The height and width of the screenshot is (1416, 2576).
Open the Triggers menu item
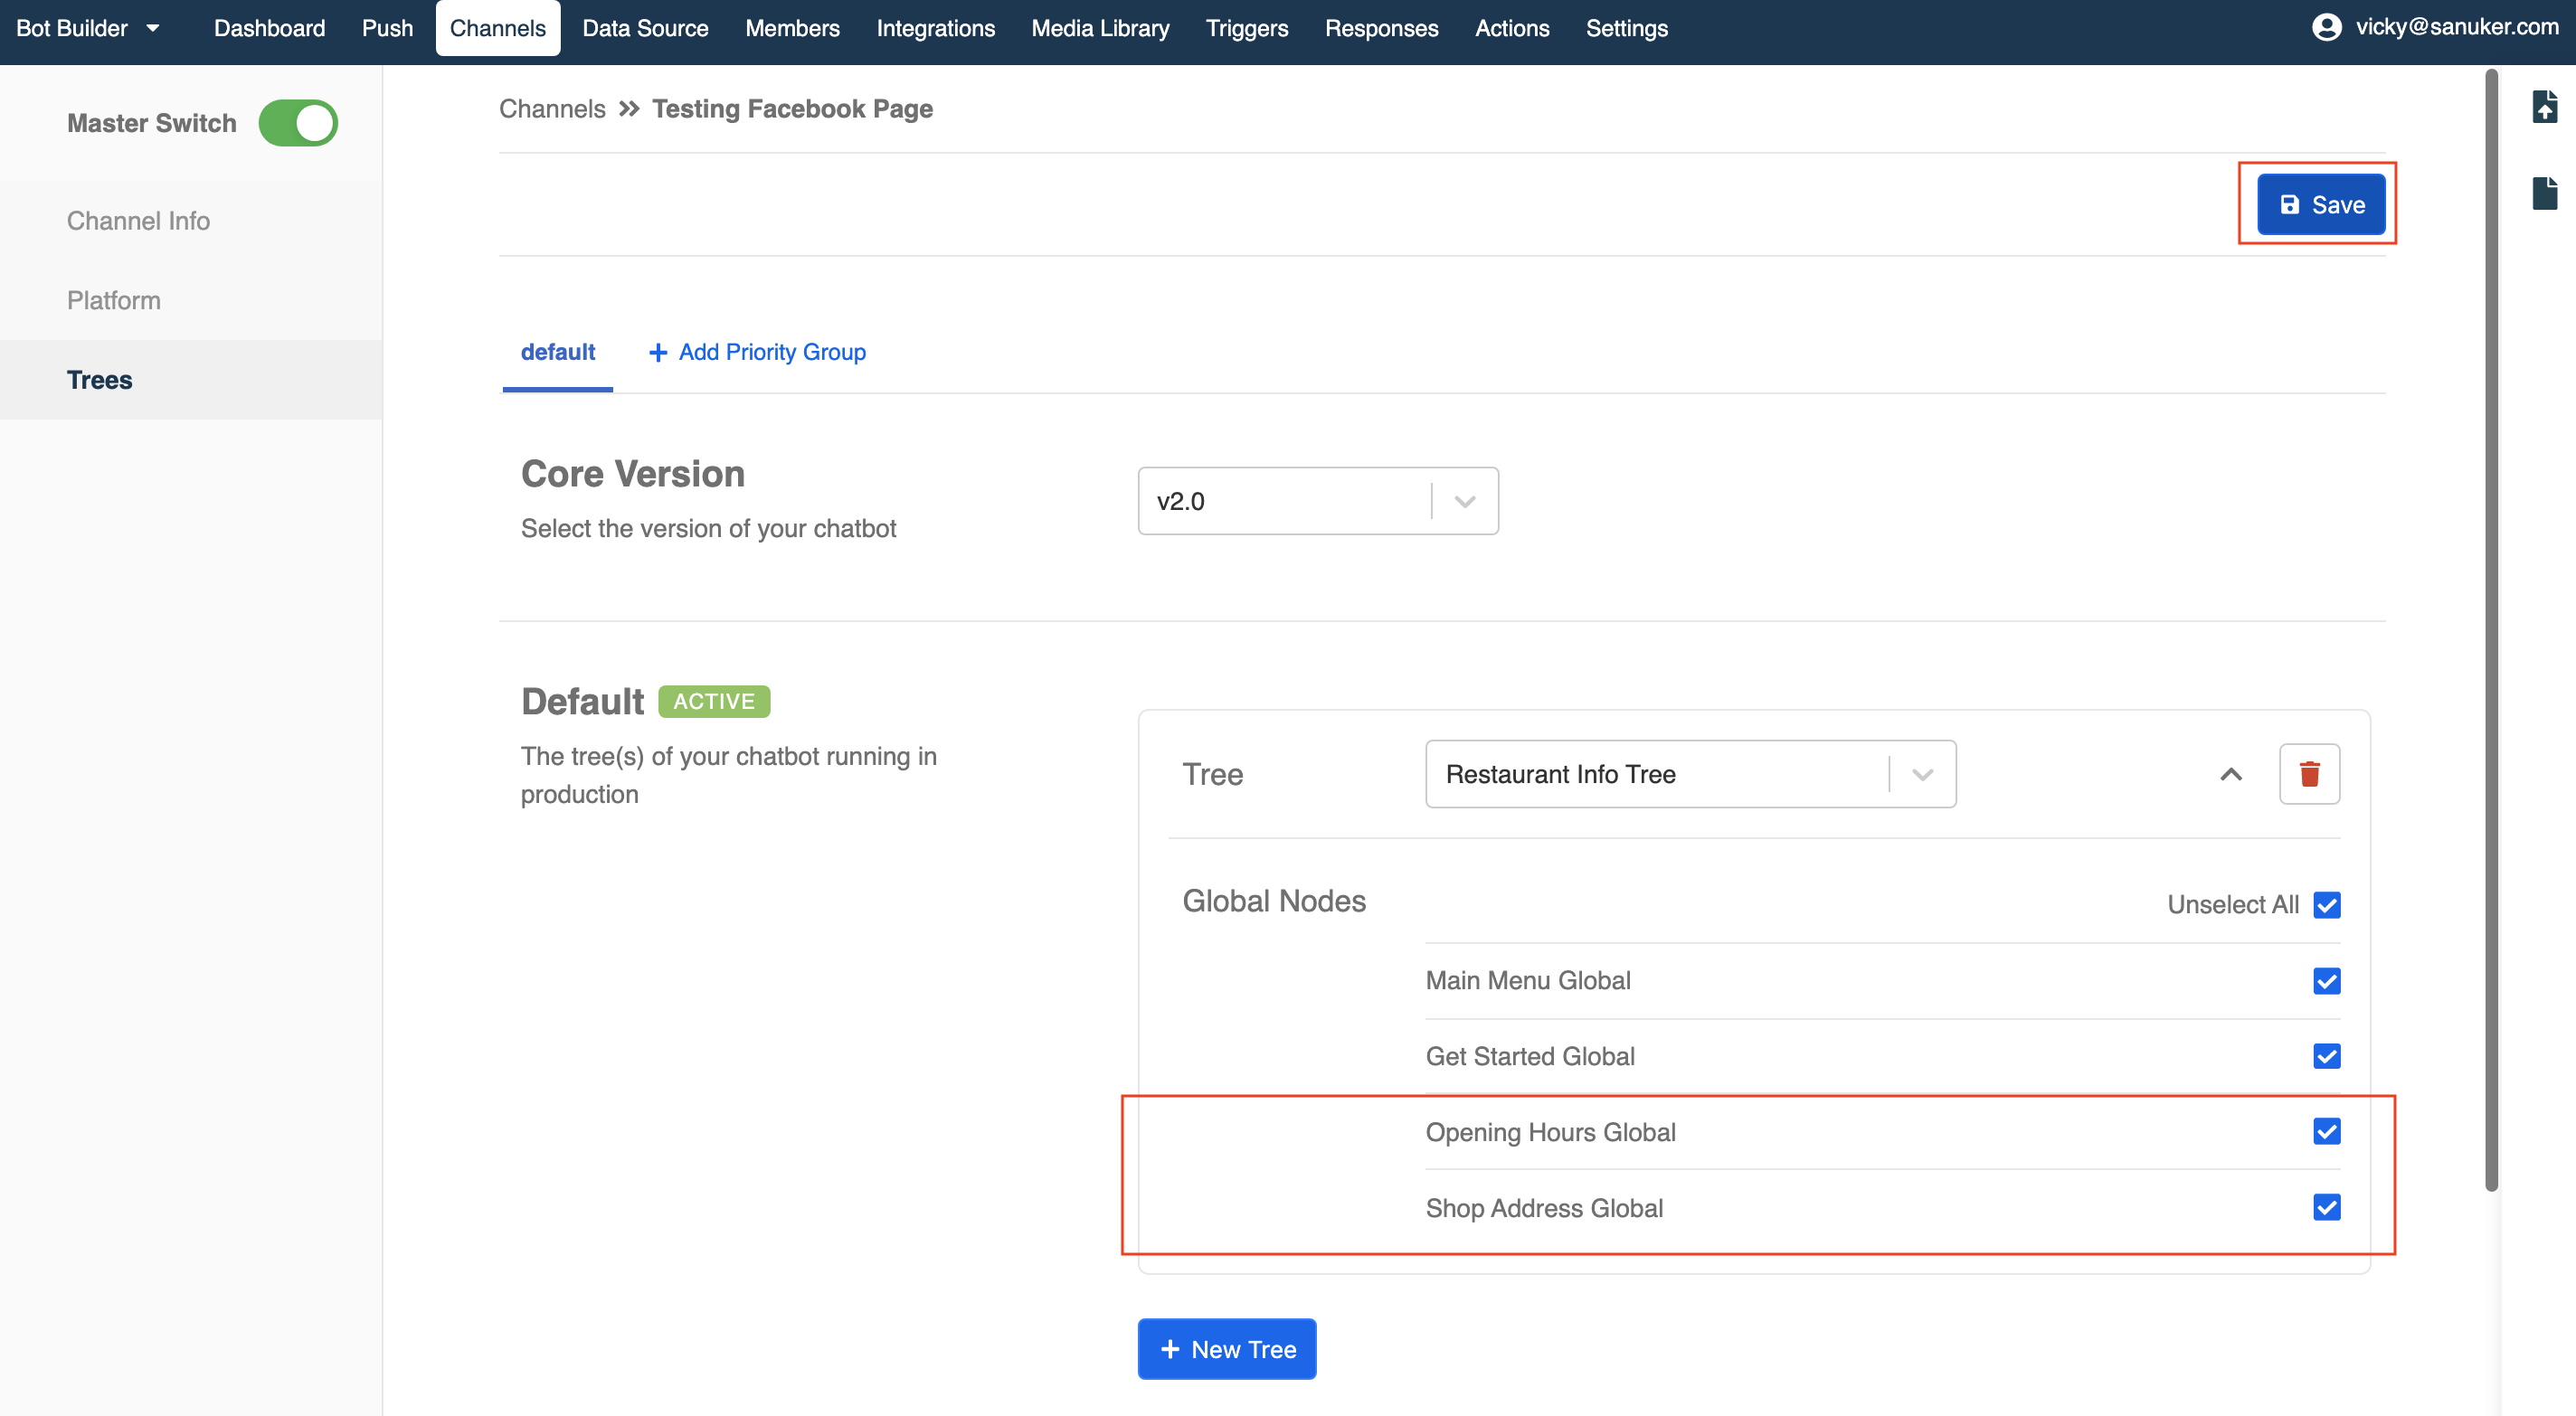(x=1247, y=28)
